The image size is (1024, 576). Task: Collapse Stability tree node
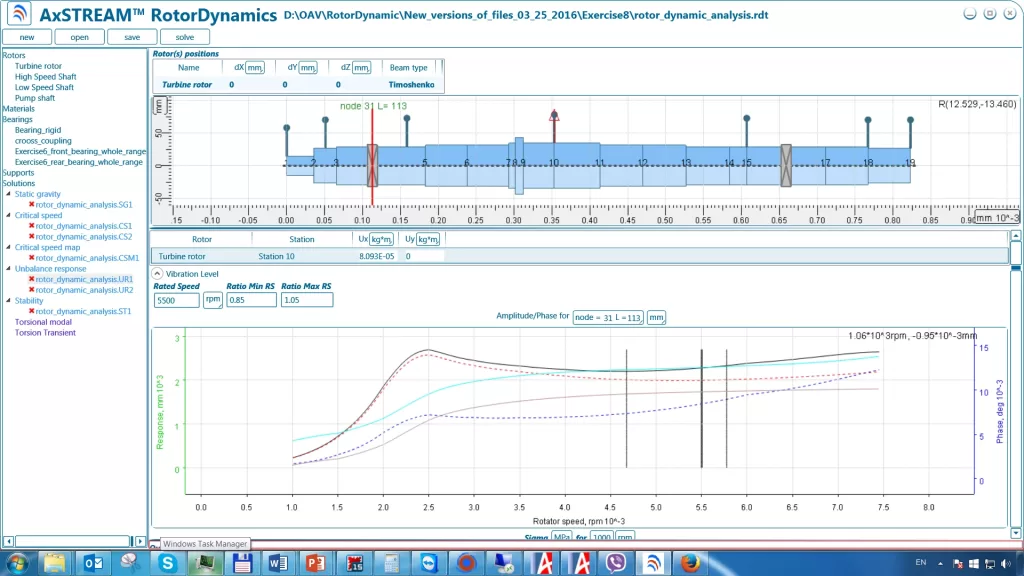8,300
